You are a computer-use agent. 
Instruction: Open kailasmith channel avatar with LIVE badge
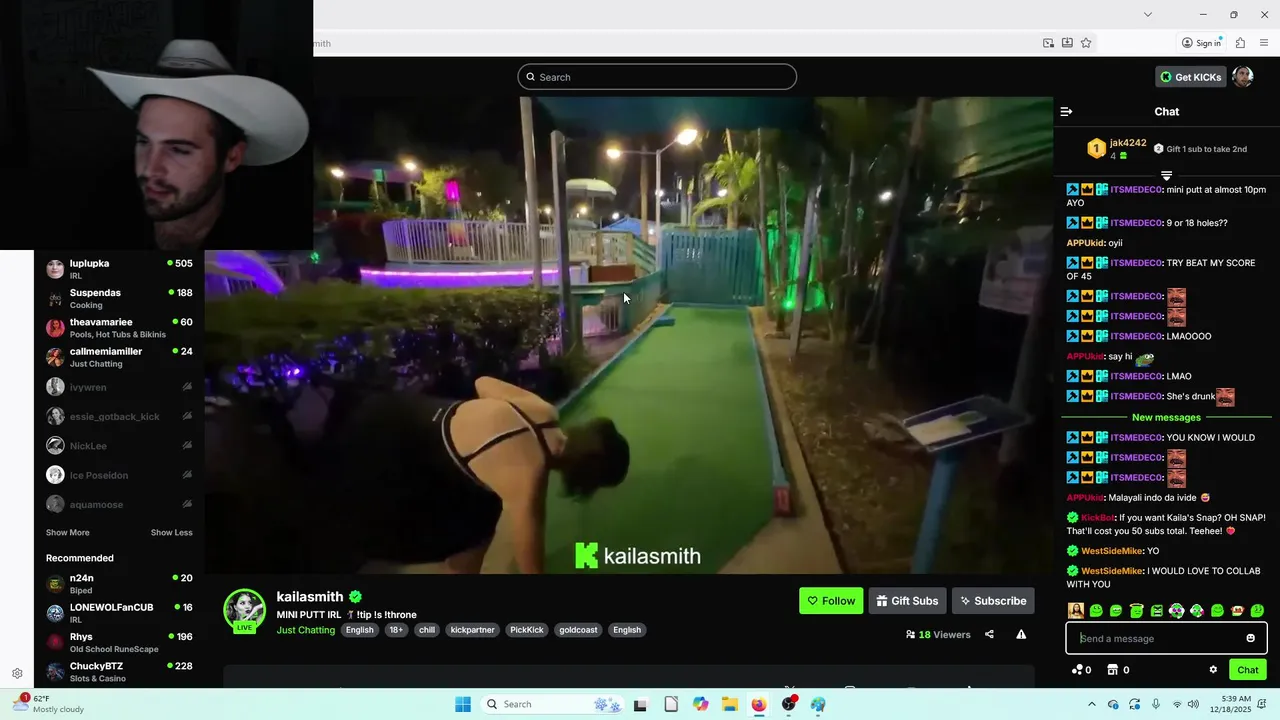(244, 611)
